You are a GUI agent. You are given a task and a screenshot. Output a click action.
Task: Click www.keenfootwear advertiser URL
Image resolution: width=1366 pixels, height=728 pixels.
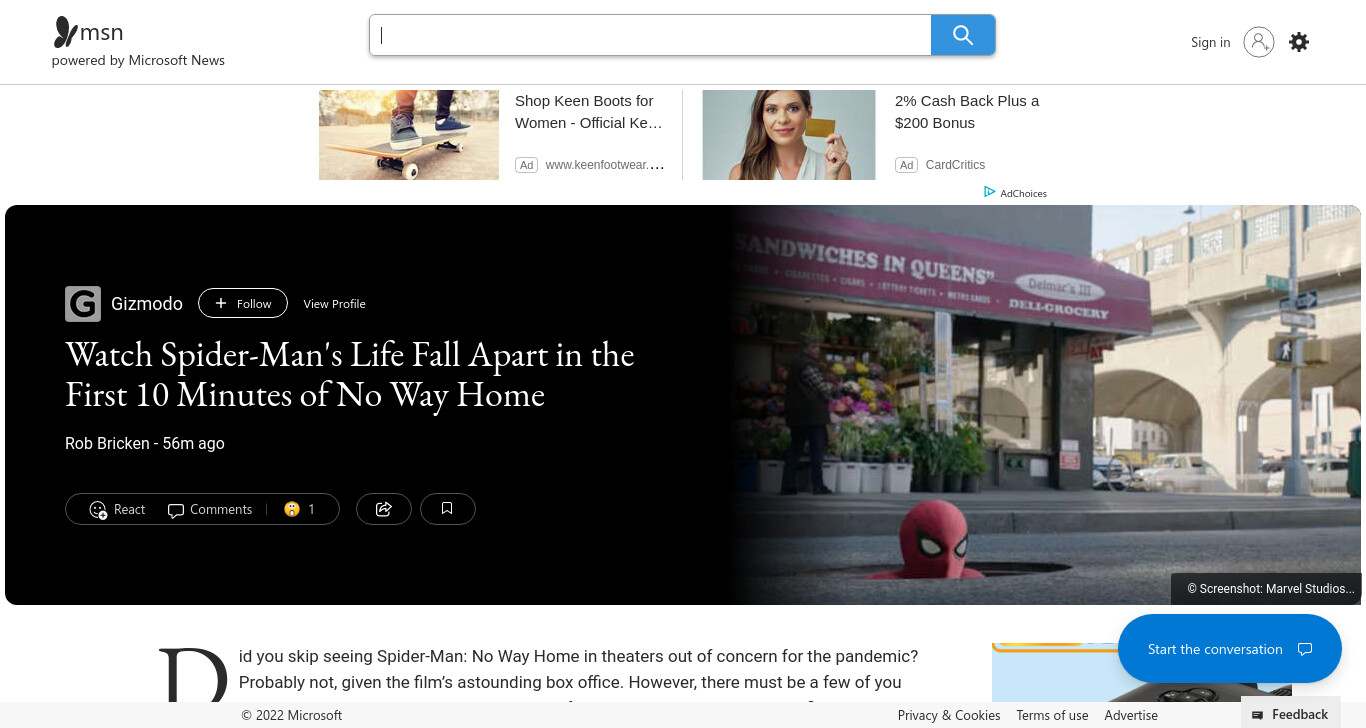point(605,165)
